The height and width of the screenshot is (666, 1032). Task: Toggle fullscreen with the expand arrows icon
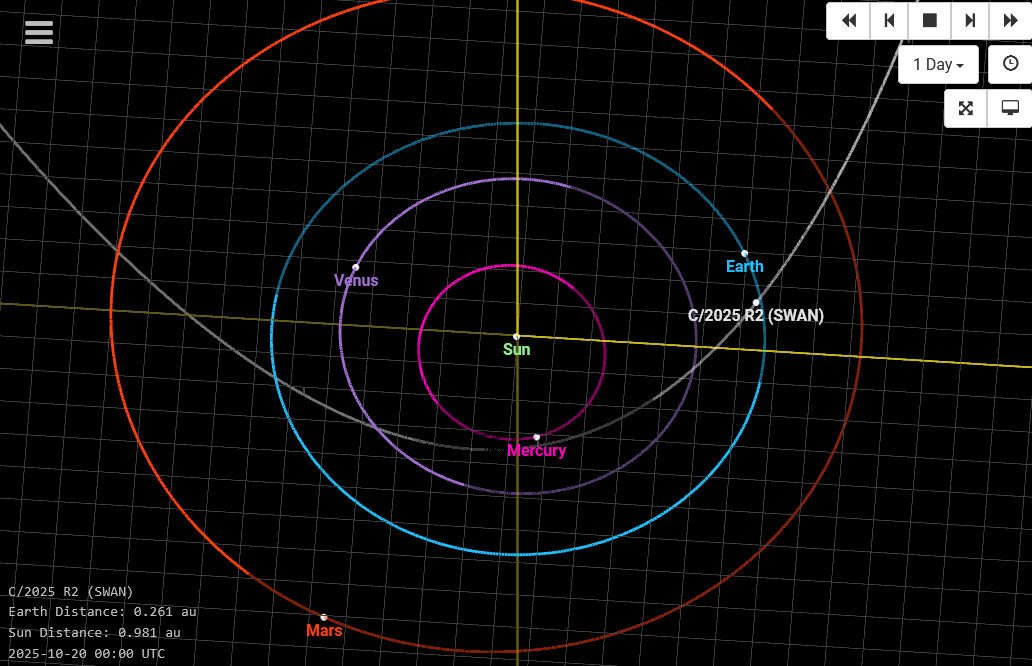(966, 108)
